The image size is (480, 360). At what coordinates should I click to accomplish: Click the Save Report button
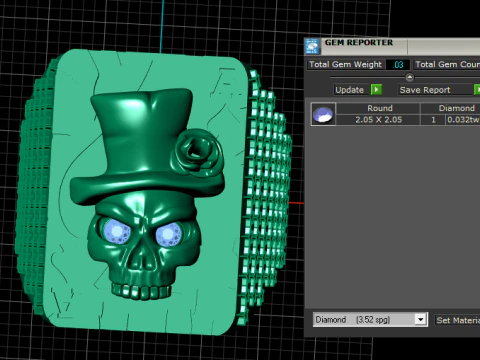click(x=435, y=90)
